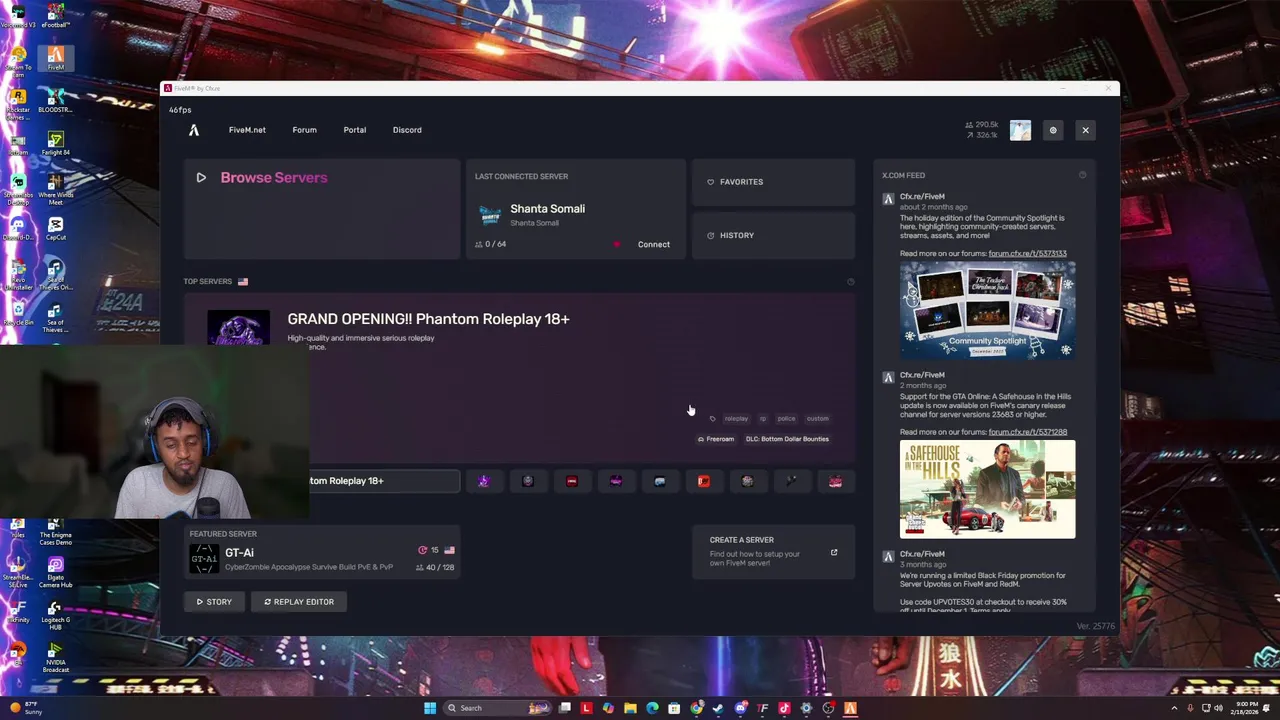Image resolution: width=1280 pixels, height=720 pixels.
Task: Switch to FiveM taskbar icon
Action: click(x=850, y=708)
